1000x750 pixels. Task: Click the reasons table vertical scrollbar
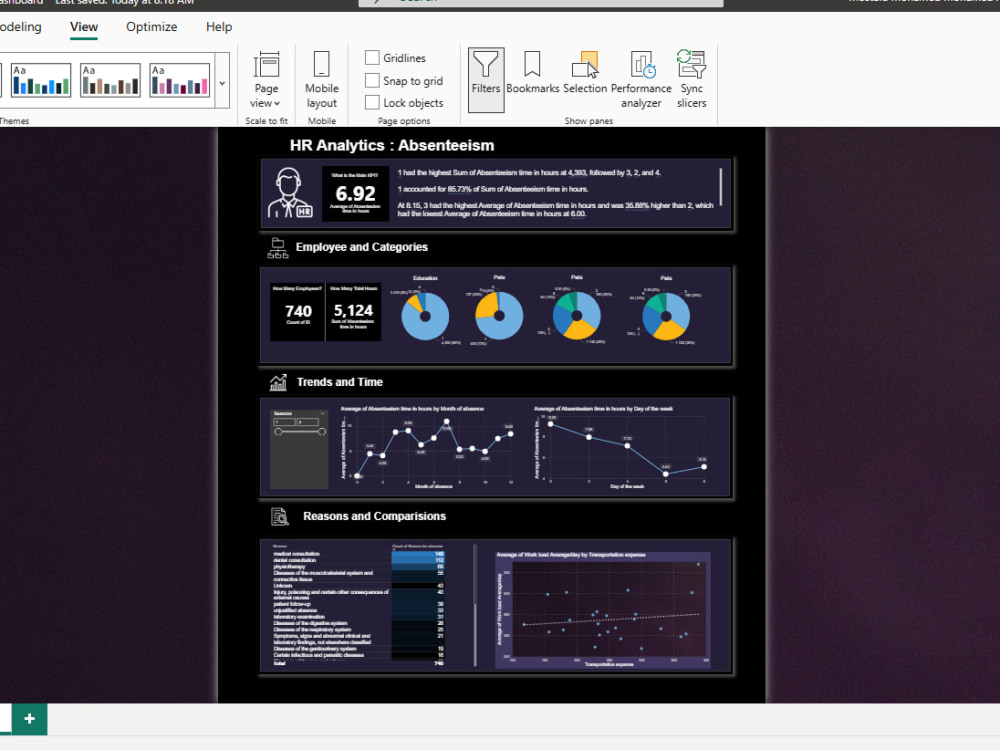click(x=475, y=605)
